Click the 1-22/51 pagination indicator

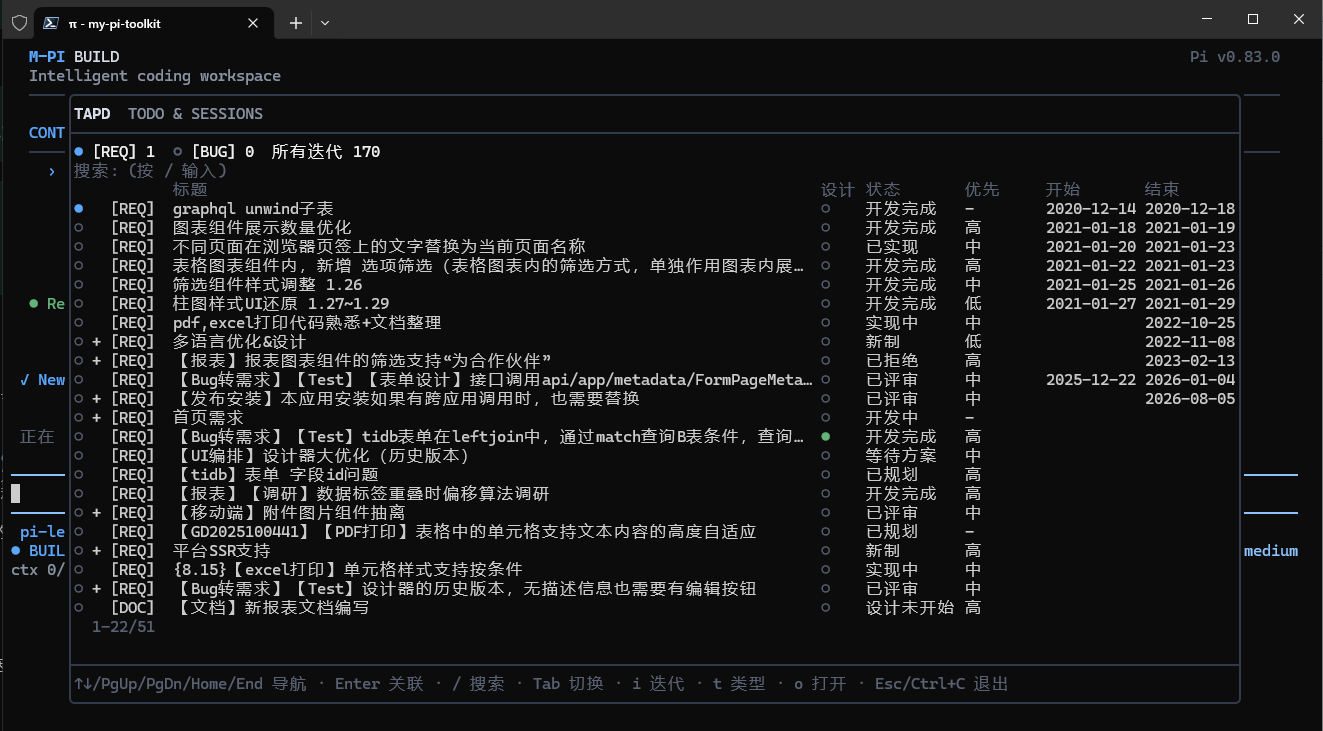point(123,627)
